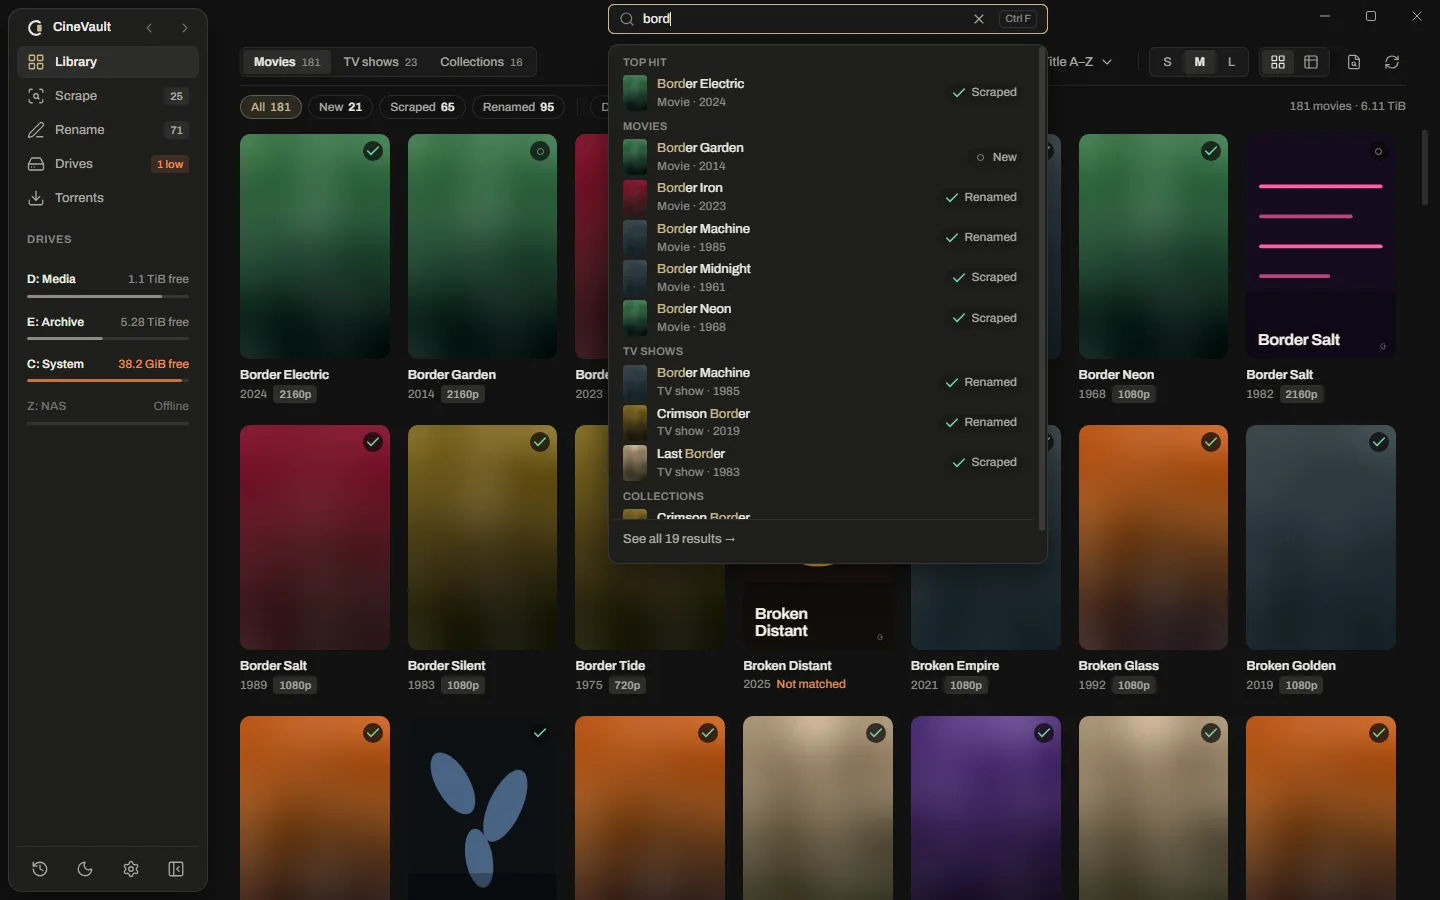Open settings via the gear icon
Viewport: 1440px width, 900px height.
(x=131, y=869)
